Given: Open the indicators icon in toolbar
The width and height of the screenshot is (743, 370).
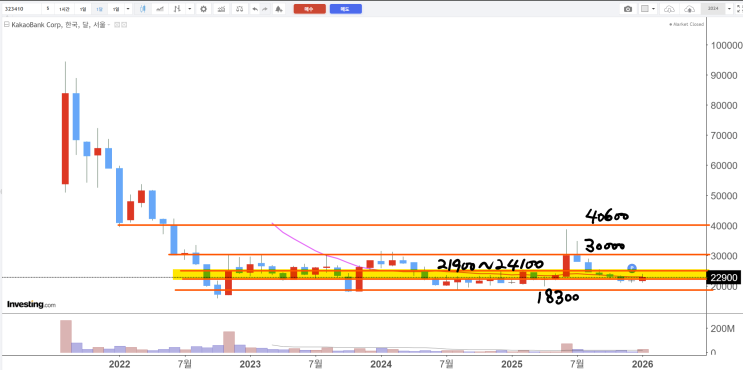Looking at the screenshot, I should tap(221, 9).
